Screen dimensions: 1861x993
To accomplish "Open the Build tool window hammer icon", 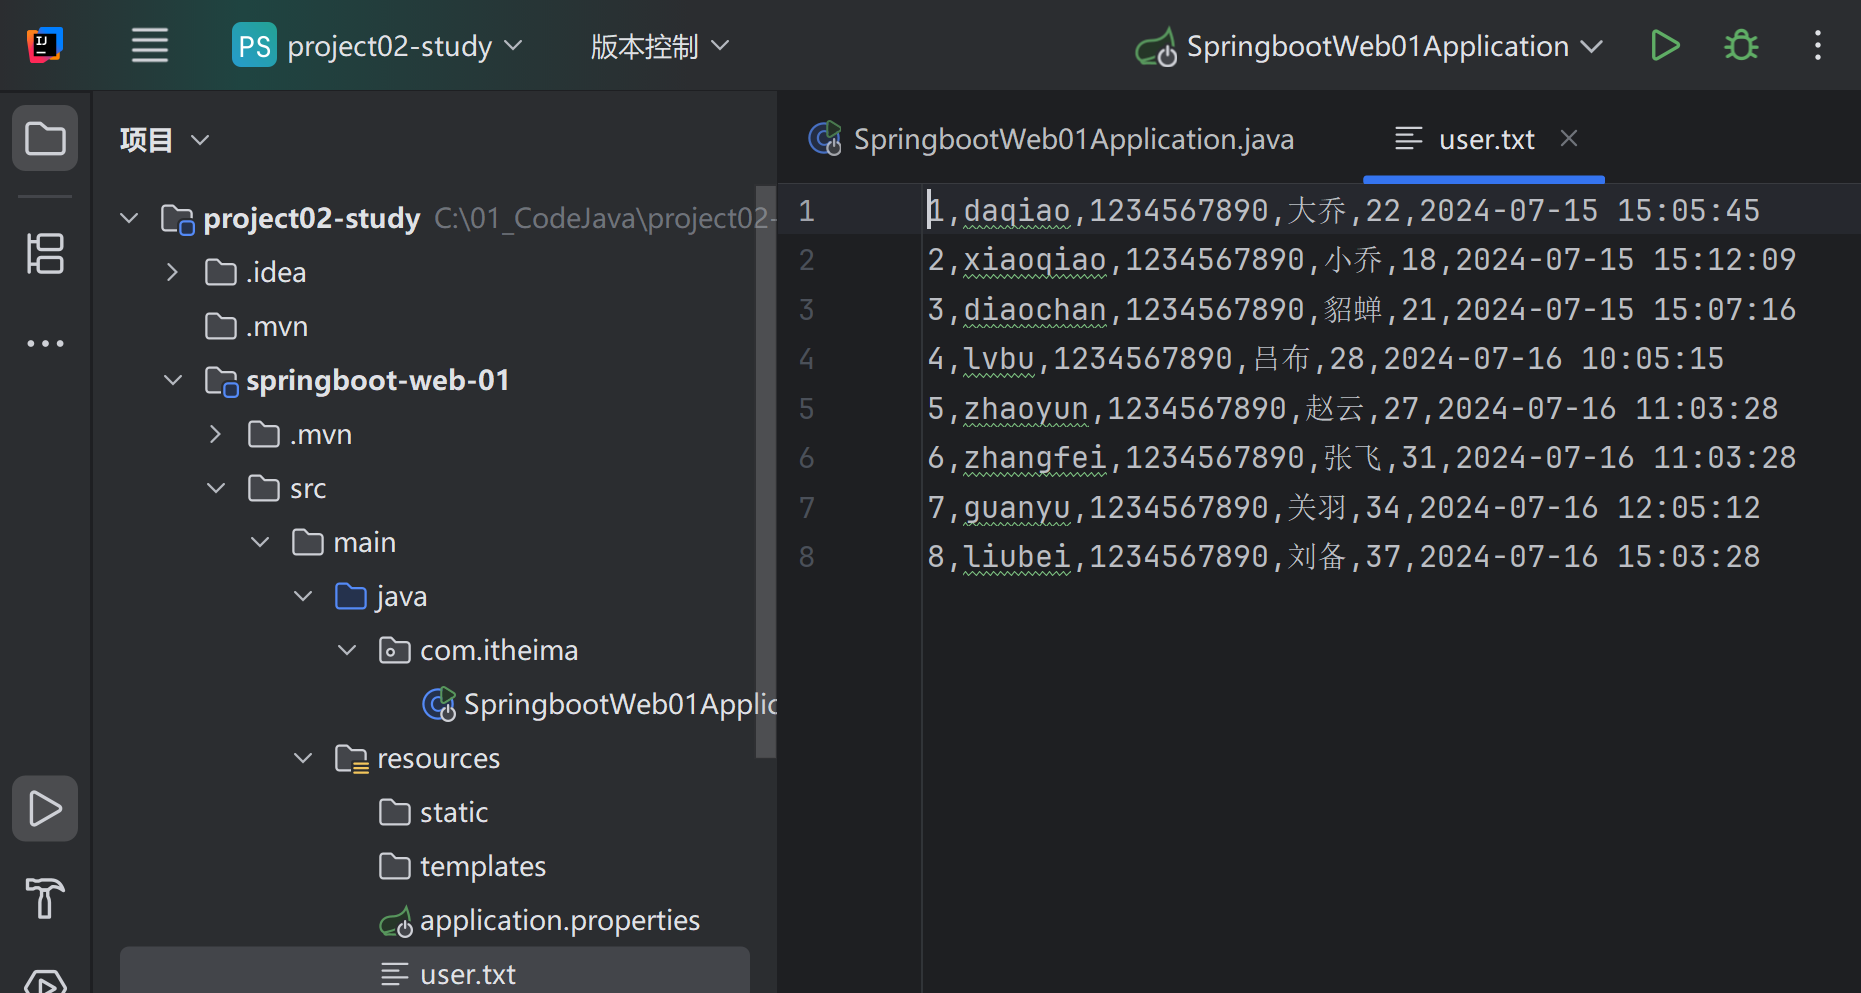I will [x=44, y=898].
